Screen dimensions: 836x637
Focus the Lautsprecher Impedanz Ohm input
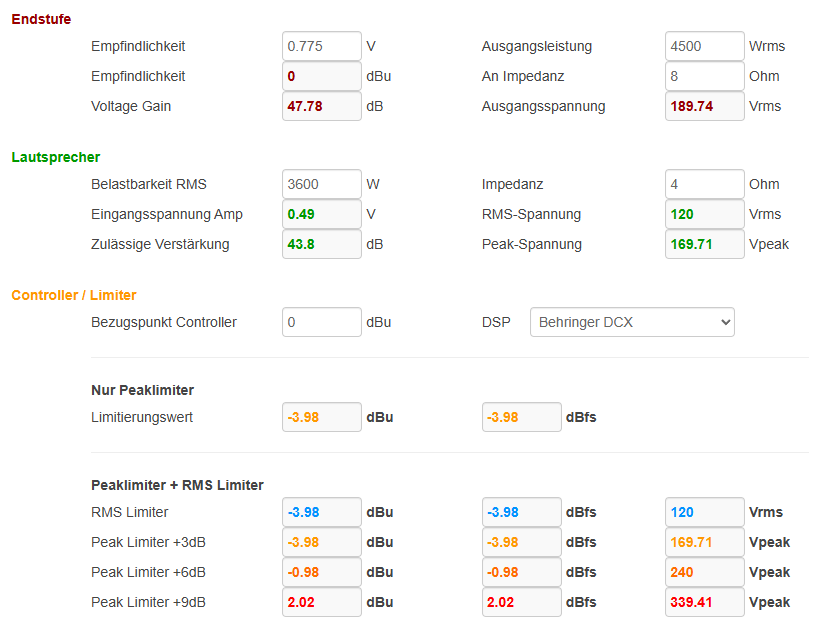(704, 184)
